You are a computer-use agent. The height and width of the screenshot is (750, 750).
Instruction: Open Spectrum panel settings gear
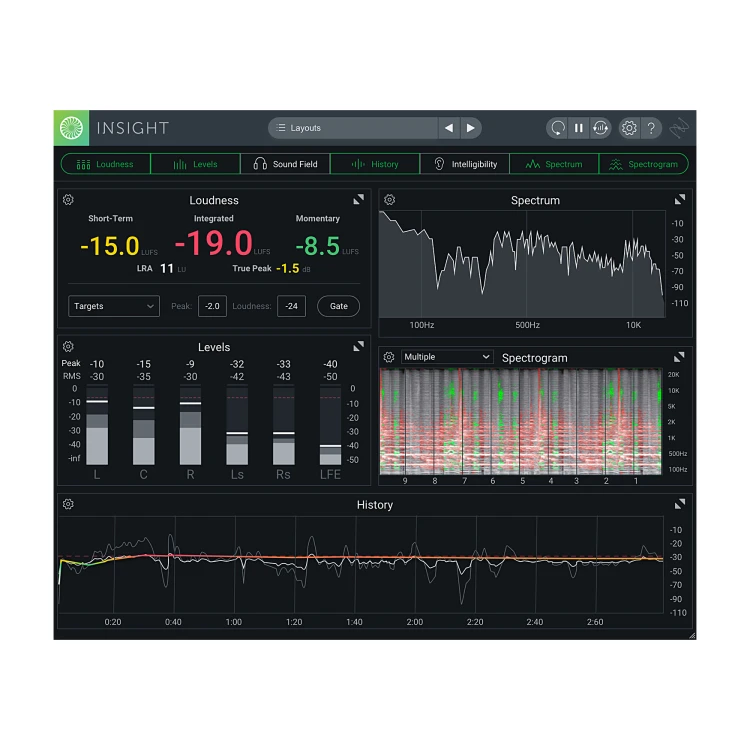[390, 199]
